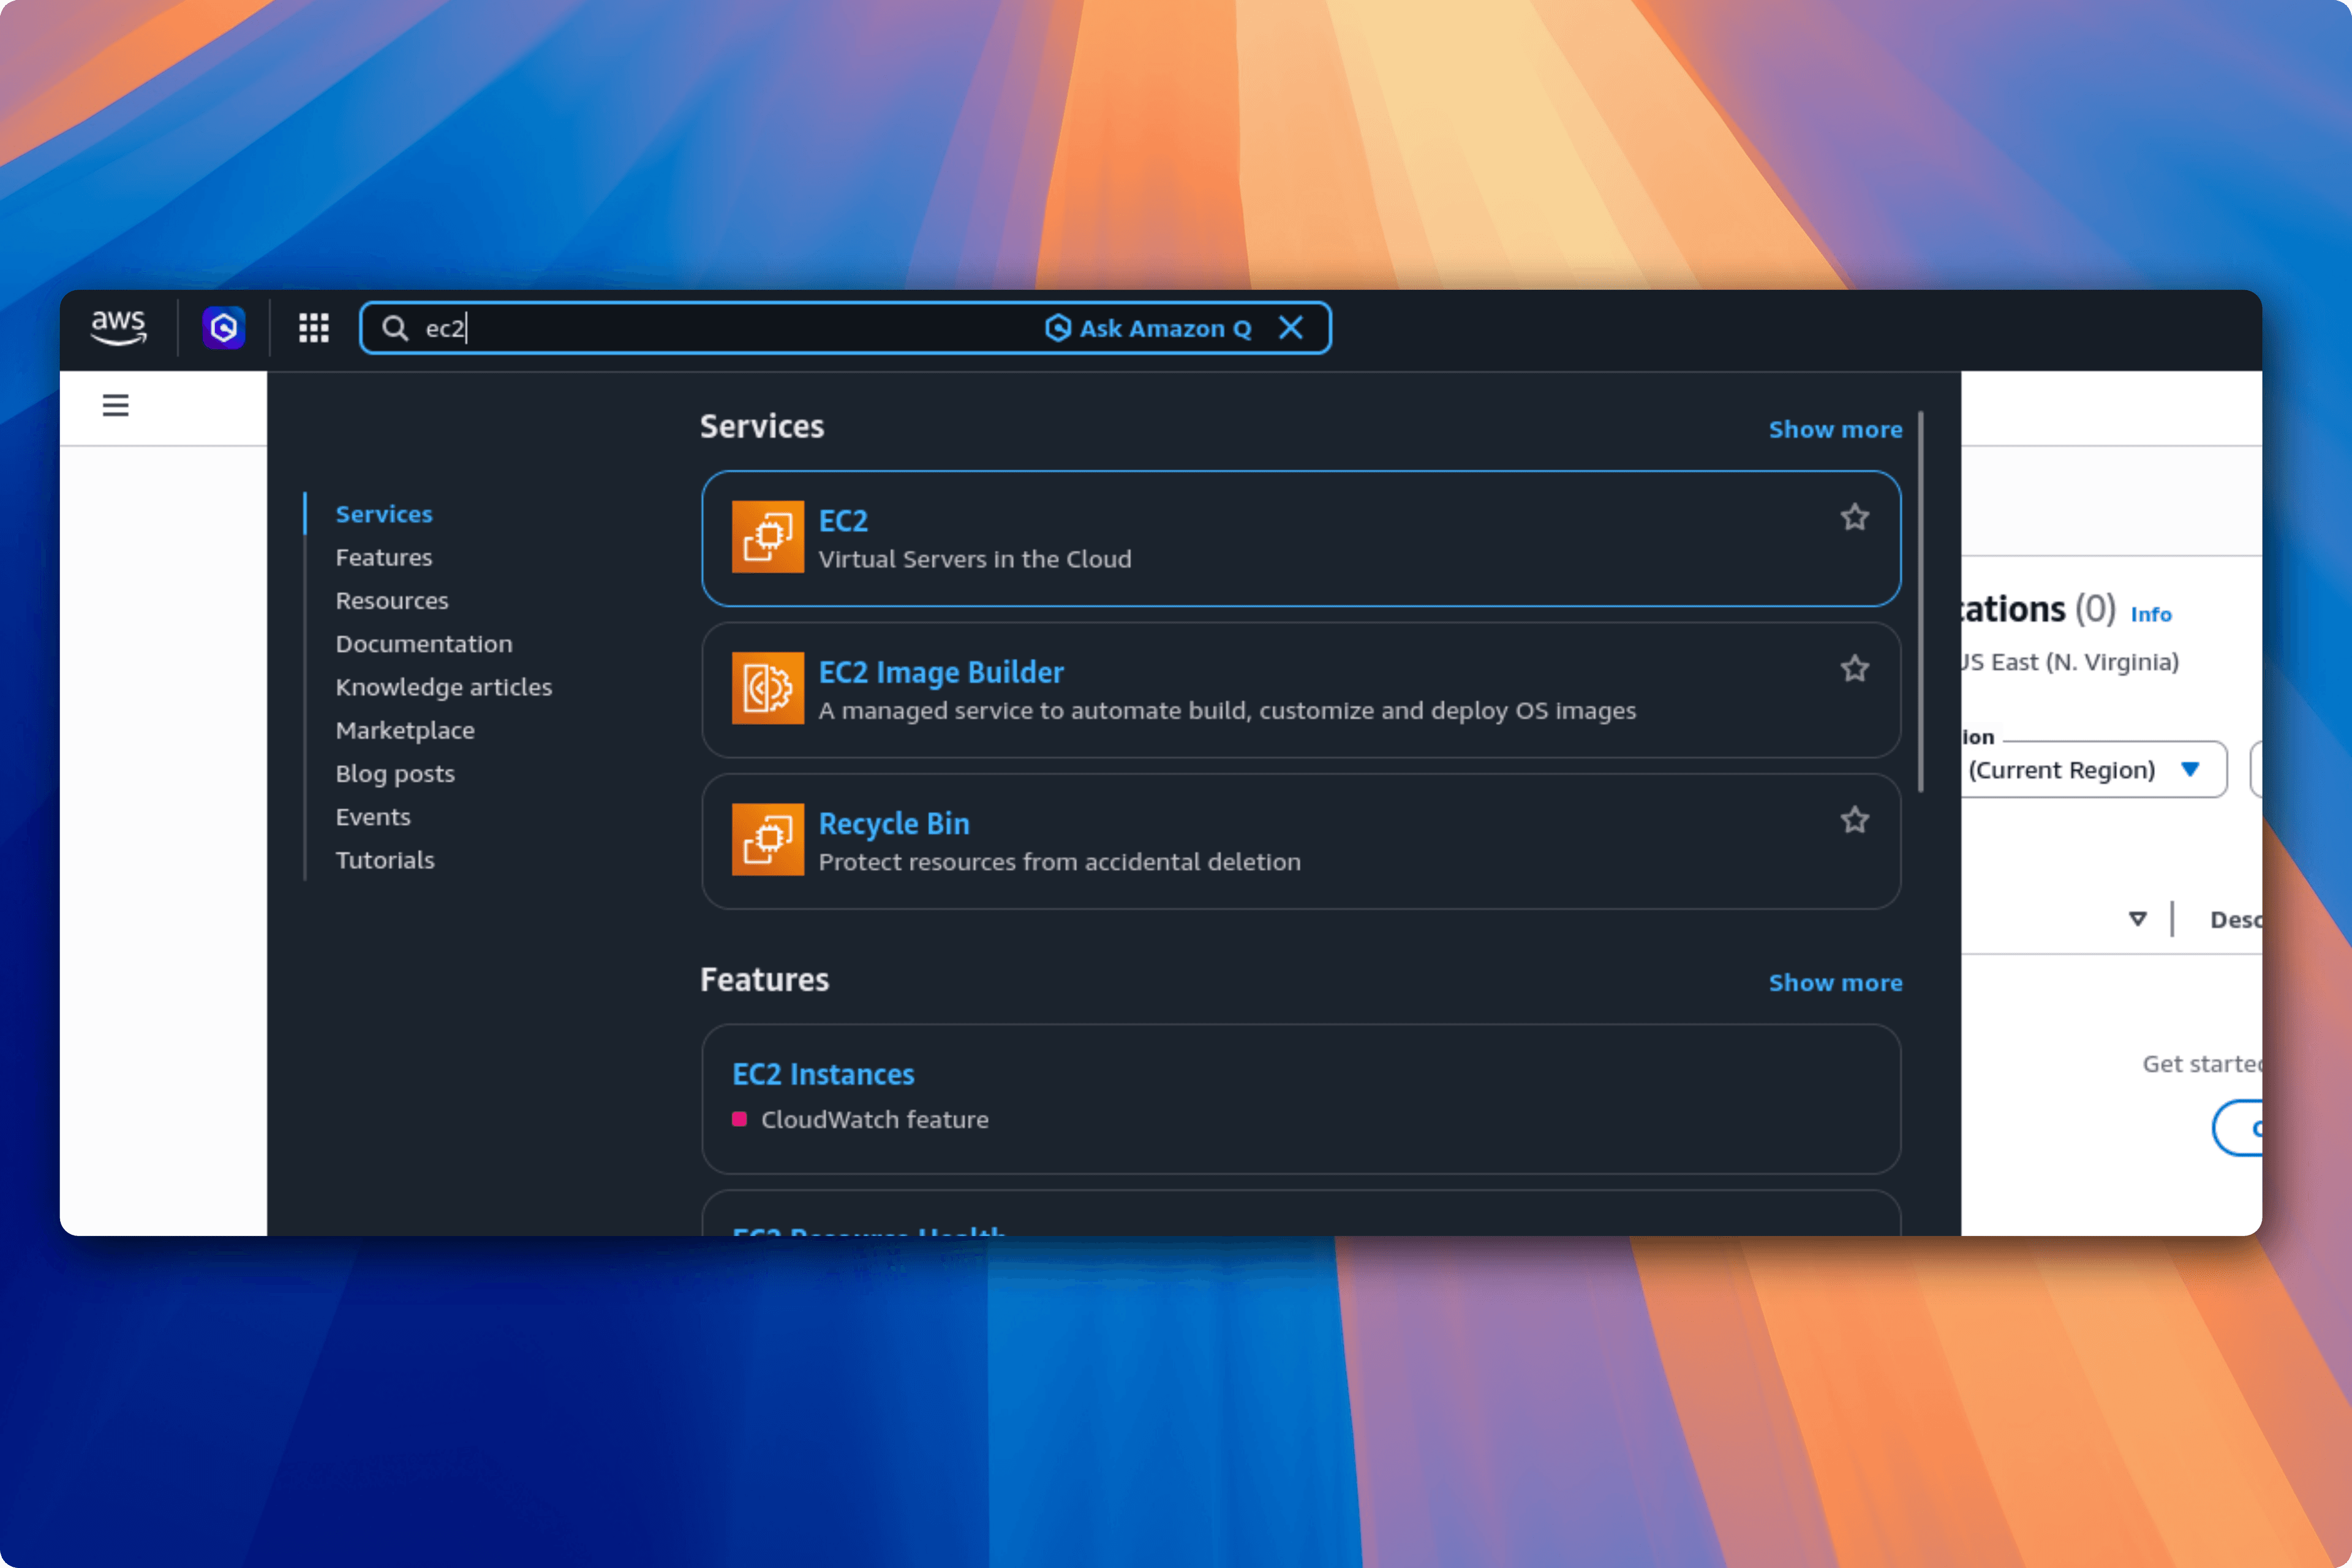2352x1568 pixels.
Task: Select the Blog posts filter category
Action: (x=395, y=774)
